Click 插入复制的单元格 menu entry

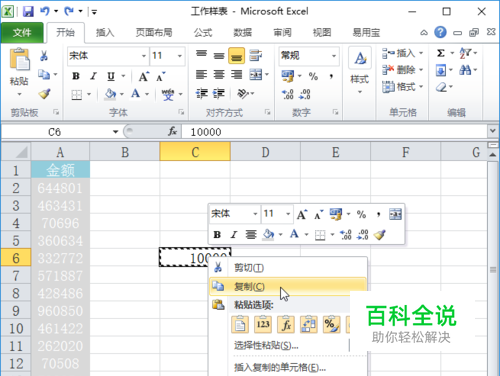coord(280,368)
